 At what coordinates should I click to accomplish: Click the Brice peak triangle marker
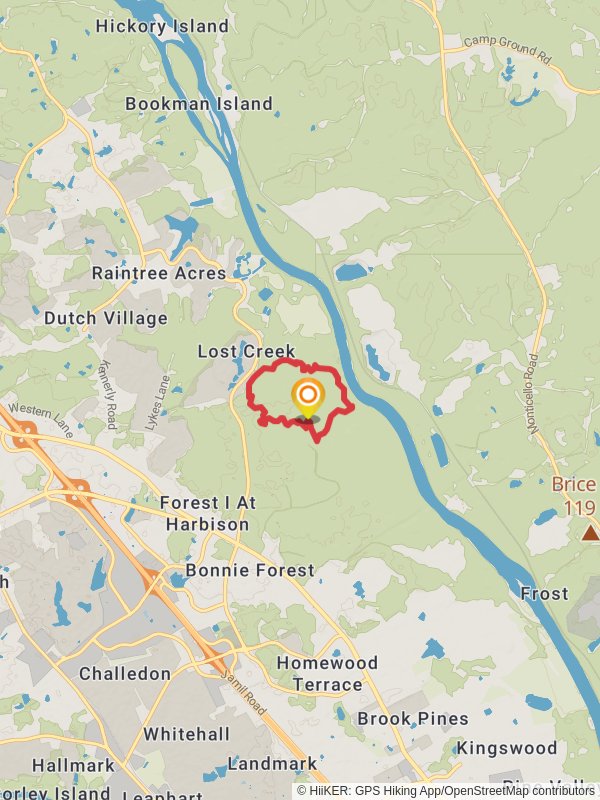590,533
